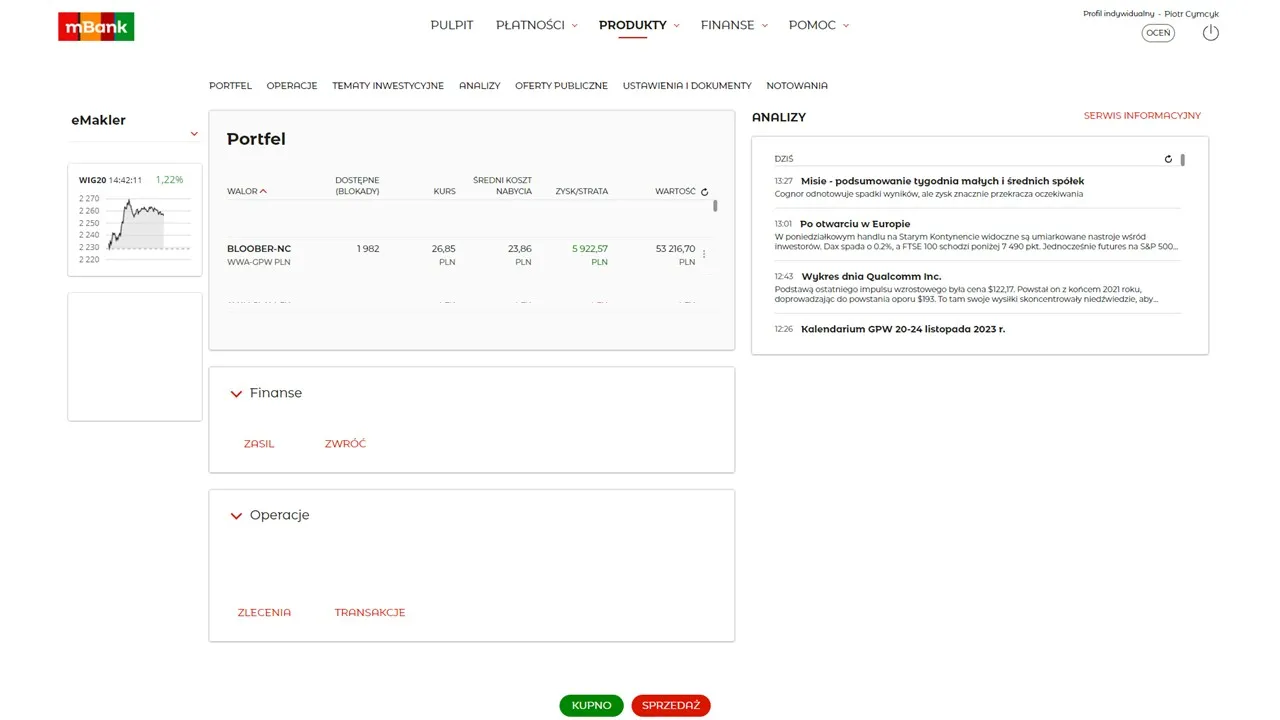Open Serwis Informacyjny link
The width and height of the screenshot is (1280, 720).
tap(1142, 116)
